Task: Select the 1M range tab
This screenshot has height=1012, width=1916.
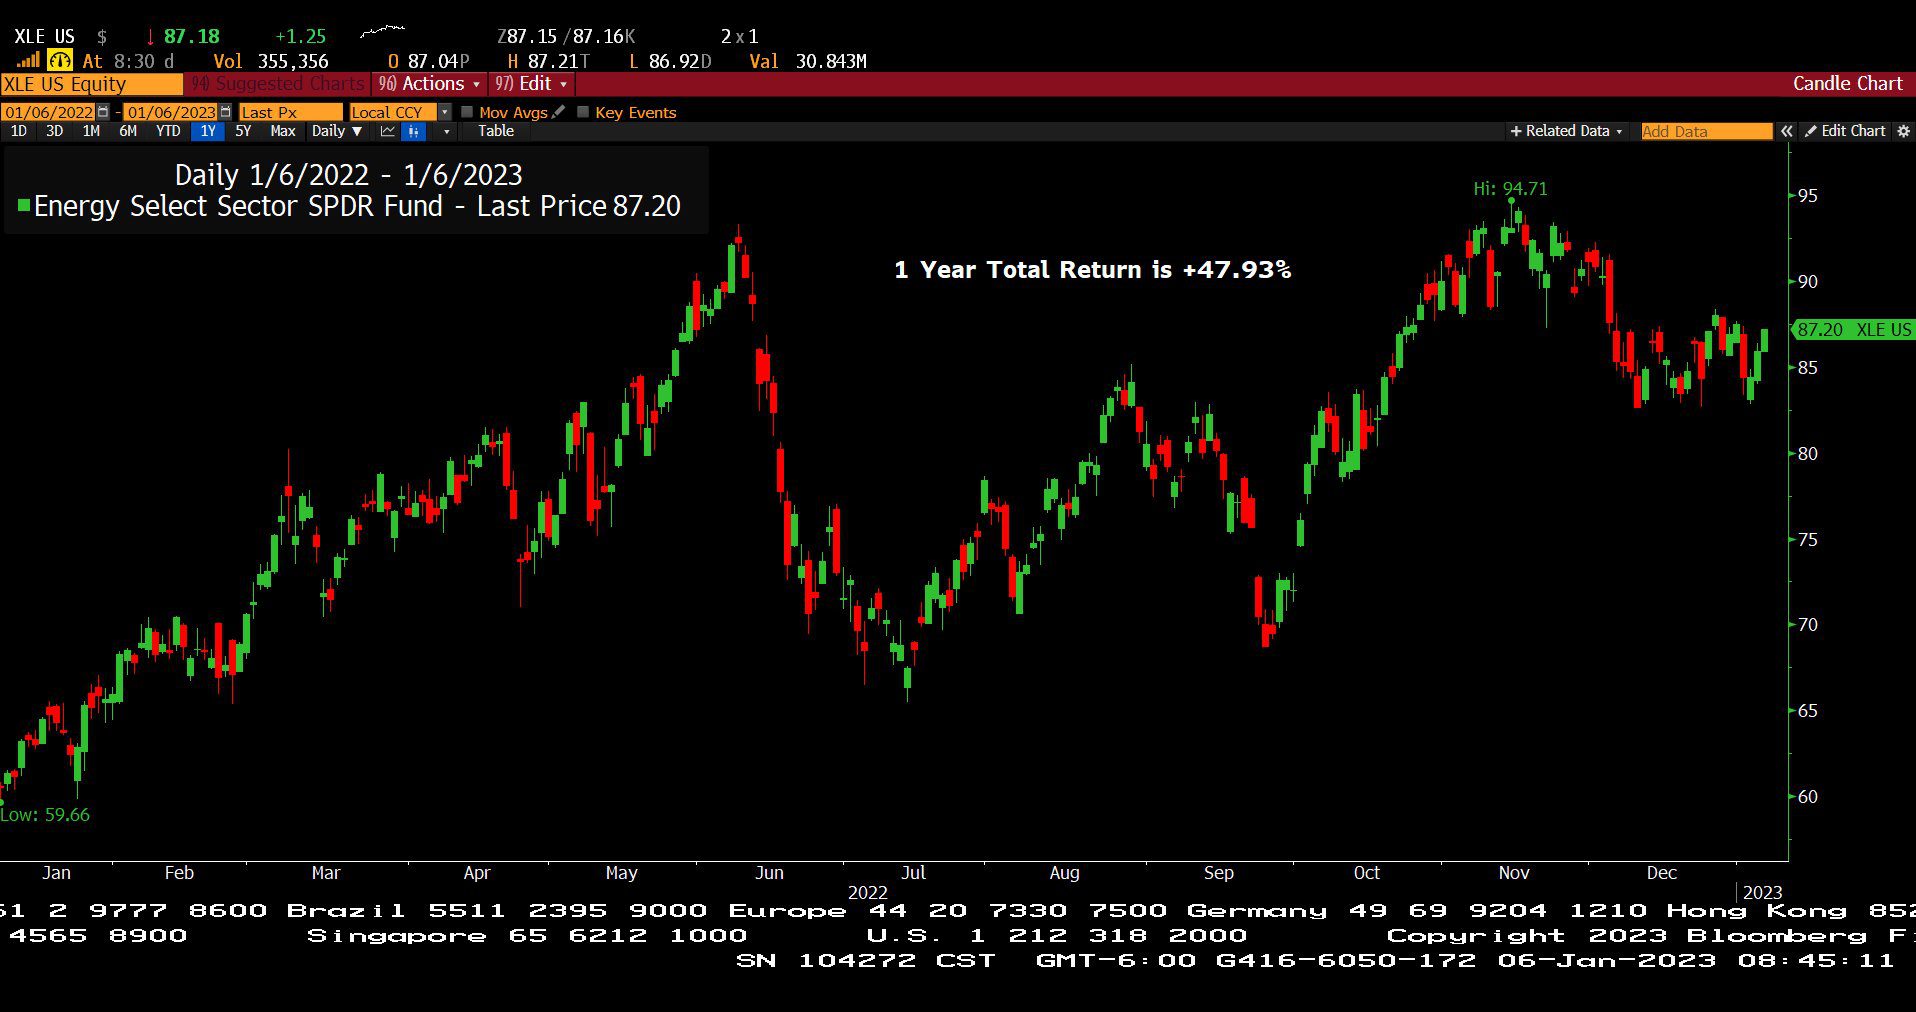Action: [91, 131]
